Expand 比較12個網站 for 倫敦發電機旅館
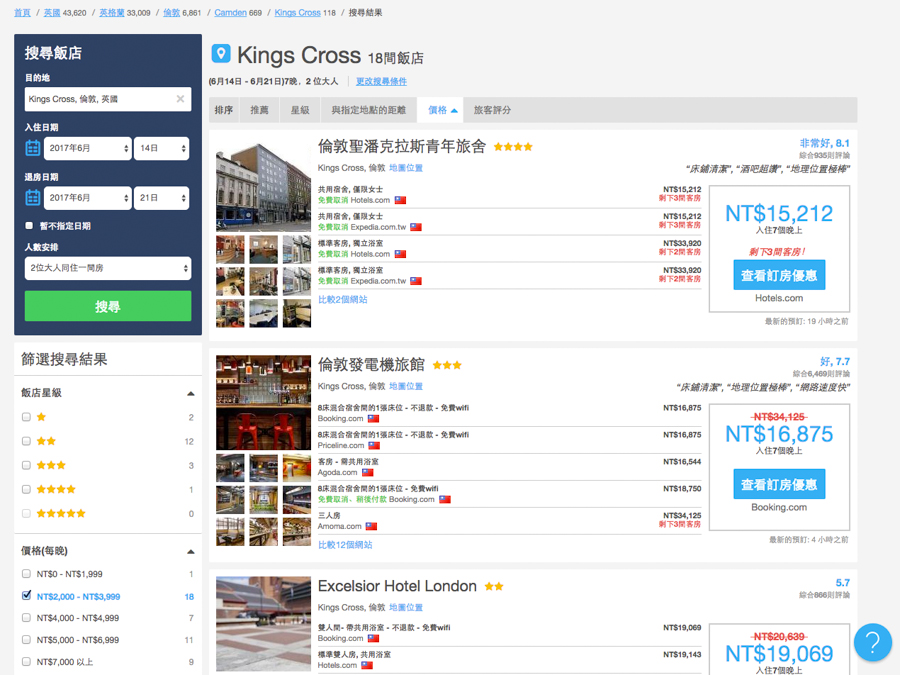The height and width of the screenshot is (675, 900). 345,545
